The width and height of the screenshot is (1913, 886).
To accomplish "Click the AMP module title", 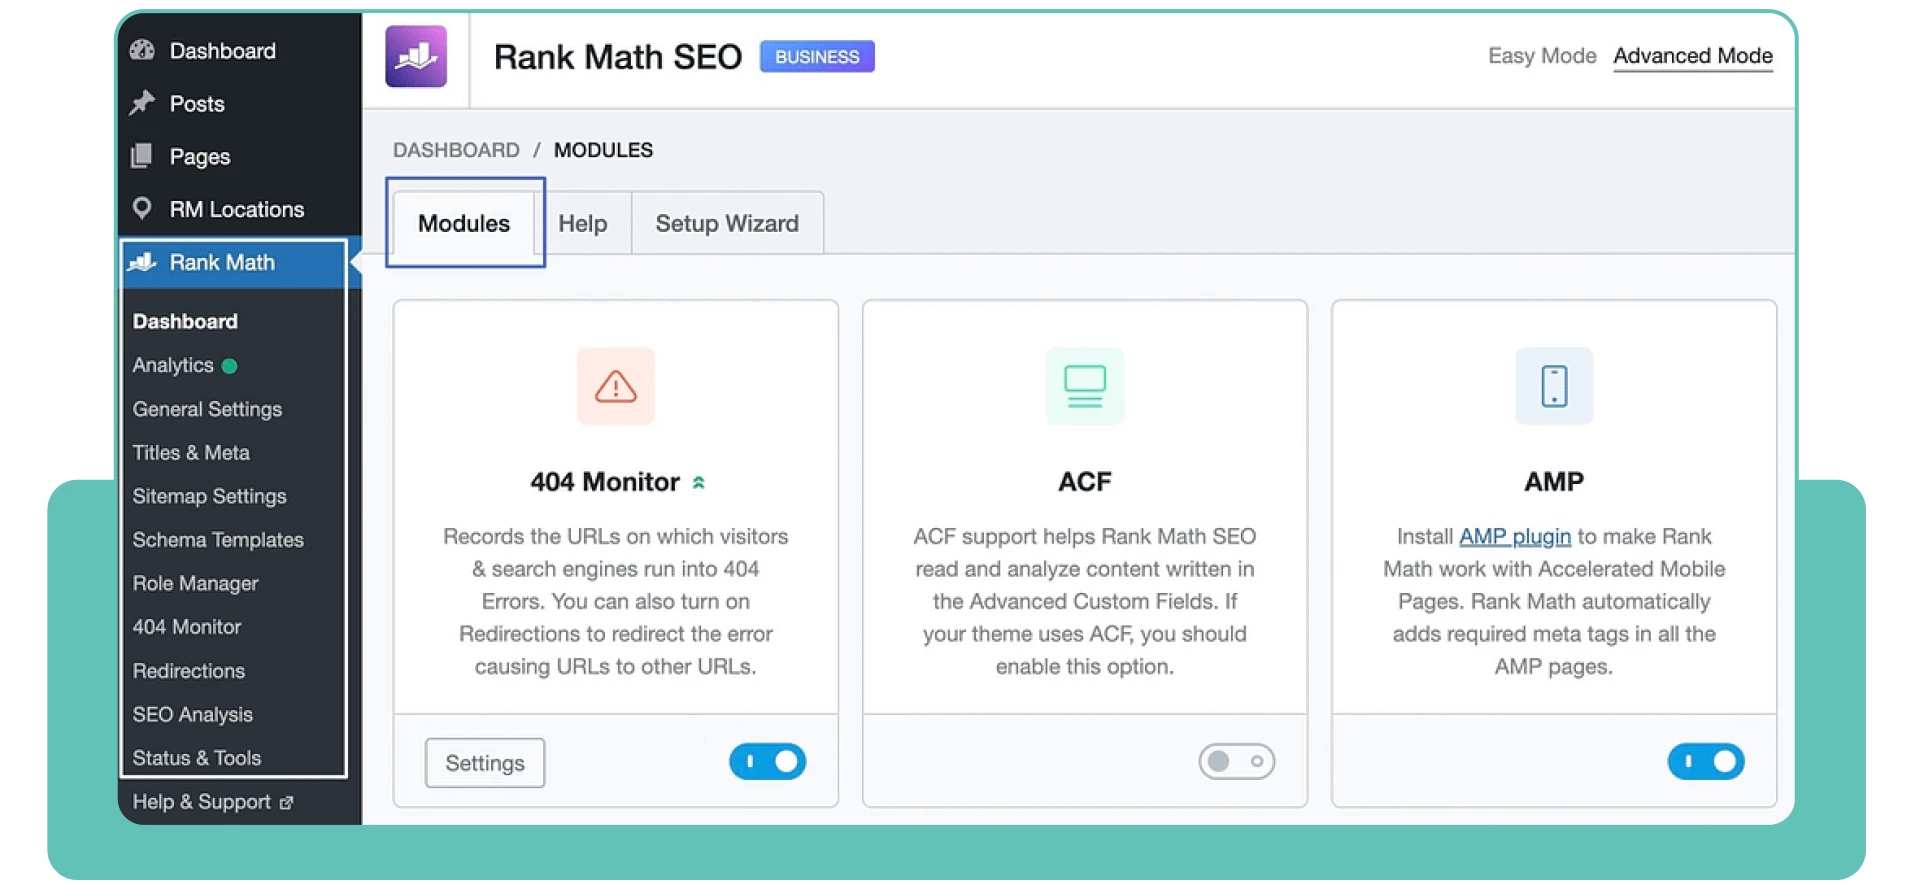I will (x=1554, y=482).
